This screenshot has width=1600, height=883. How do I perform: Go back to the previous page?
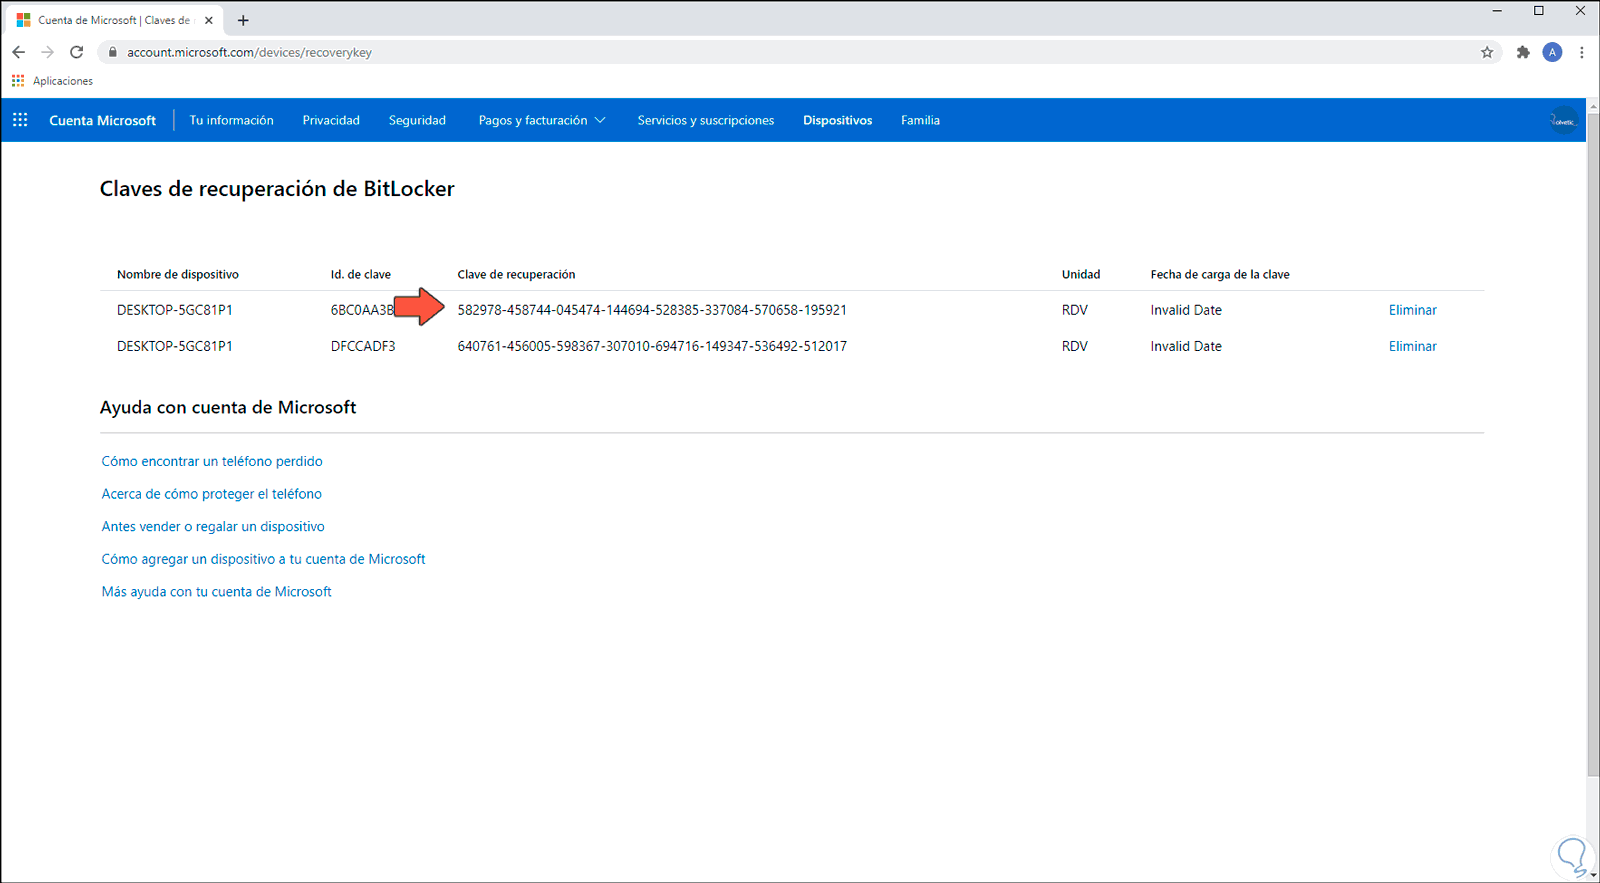(x=19, y=52)
